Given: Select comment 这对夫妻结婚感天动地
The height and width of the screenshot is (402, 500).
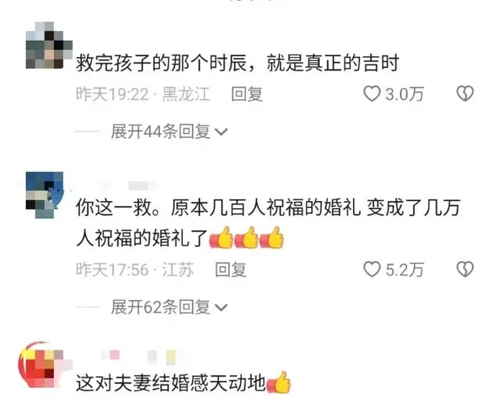Looking at the screenshot, I should click(x=171, y=383).
